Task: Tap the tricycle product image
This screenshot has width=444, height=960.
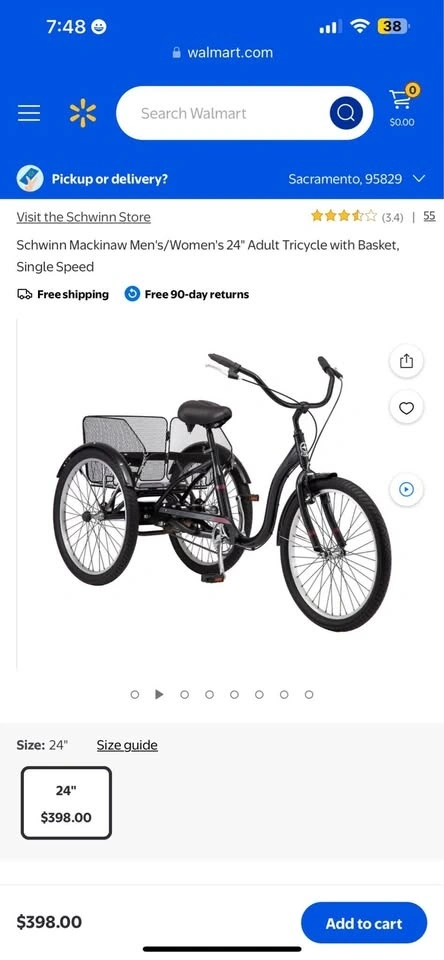Action: click(x=222, y=493)
